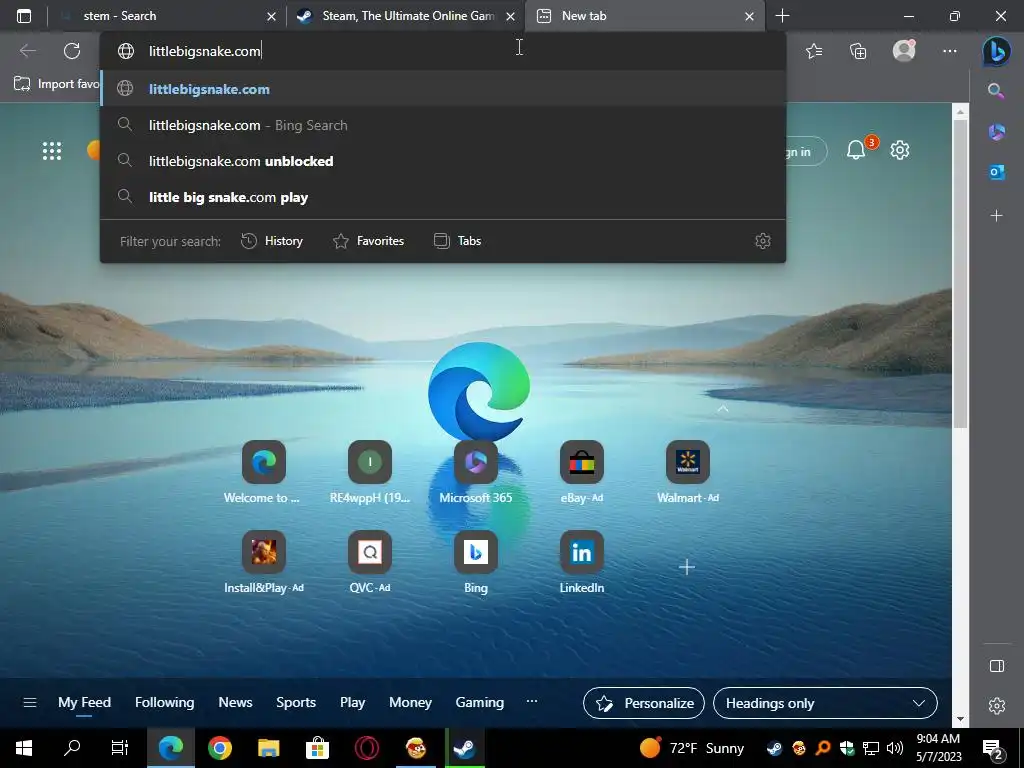Open Steam from the taskbar
Viewport: 1024px width, 768px height.
click(x=464, y=748)
